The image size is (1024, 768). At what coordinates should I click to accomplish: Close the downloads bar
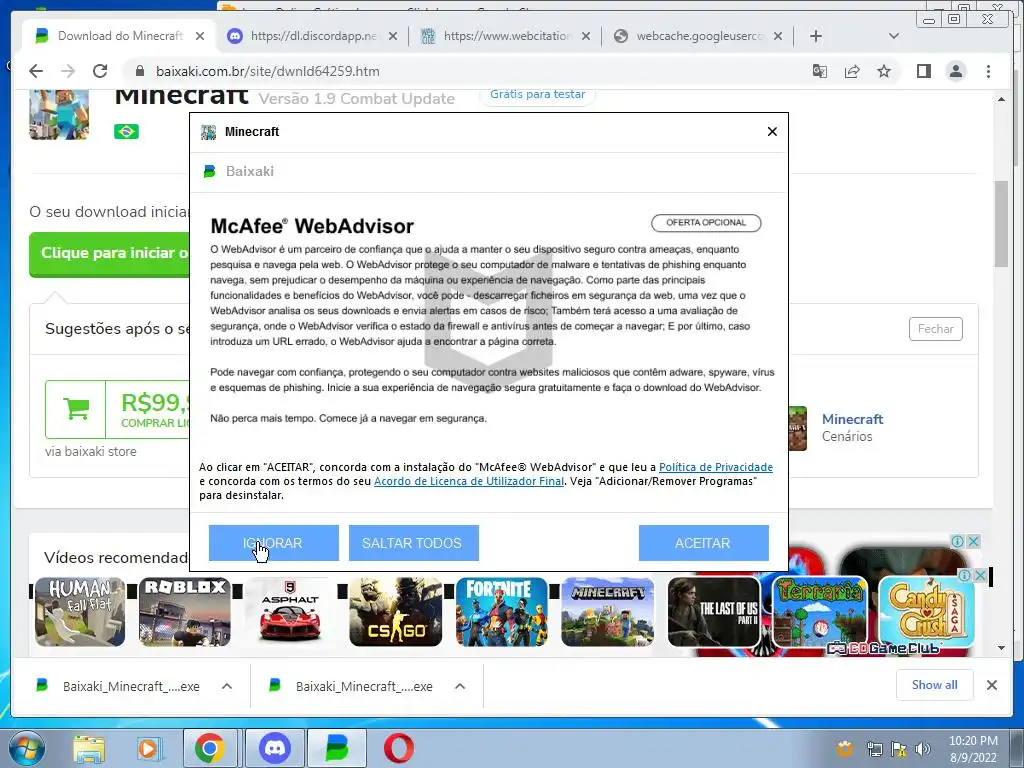(x=992, y=685)
